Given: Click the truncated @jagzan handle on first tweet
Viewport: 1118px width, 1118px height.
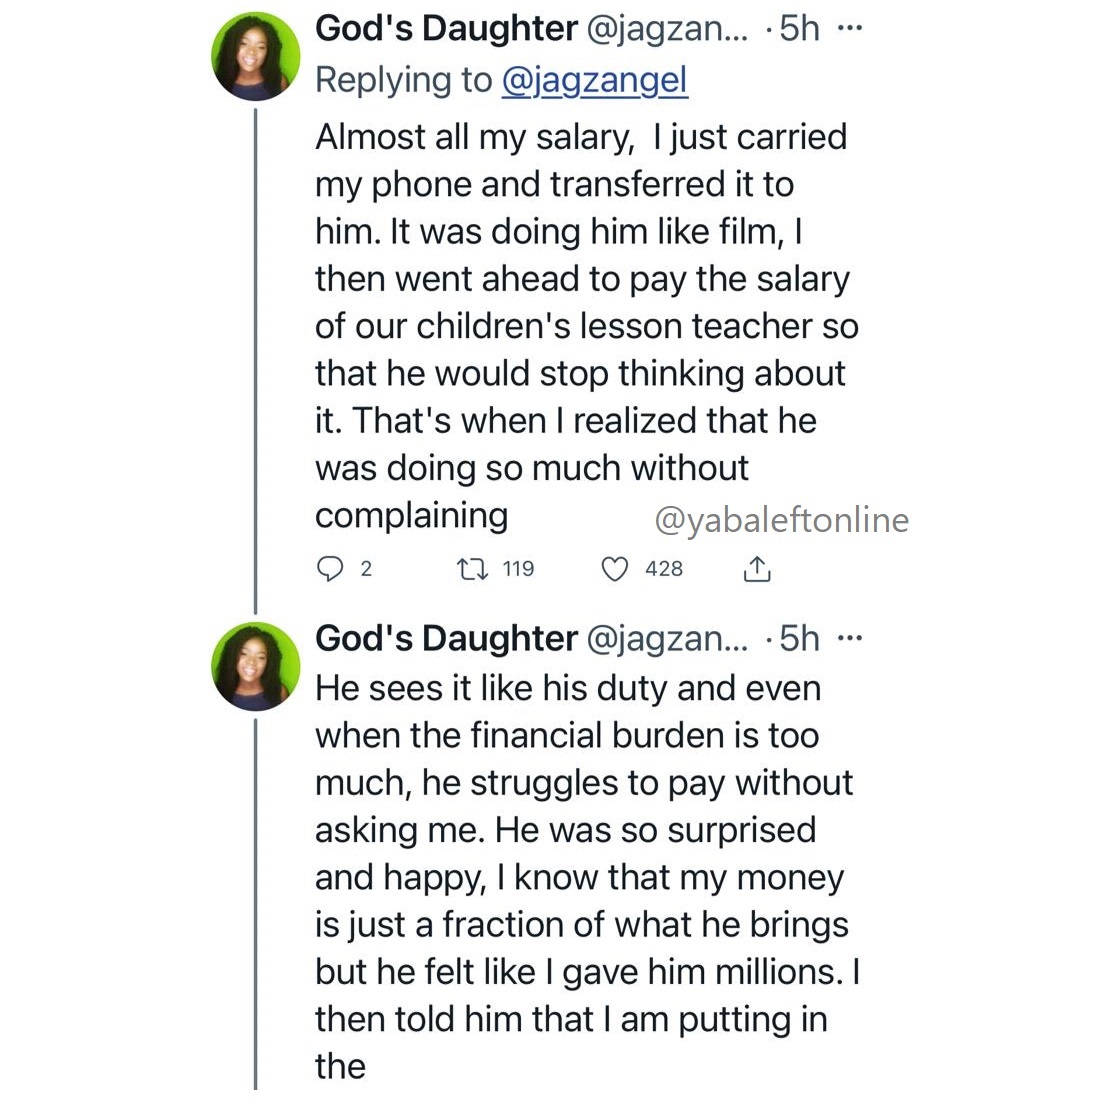Looking at the screenshot, I should tap(666, 29).
